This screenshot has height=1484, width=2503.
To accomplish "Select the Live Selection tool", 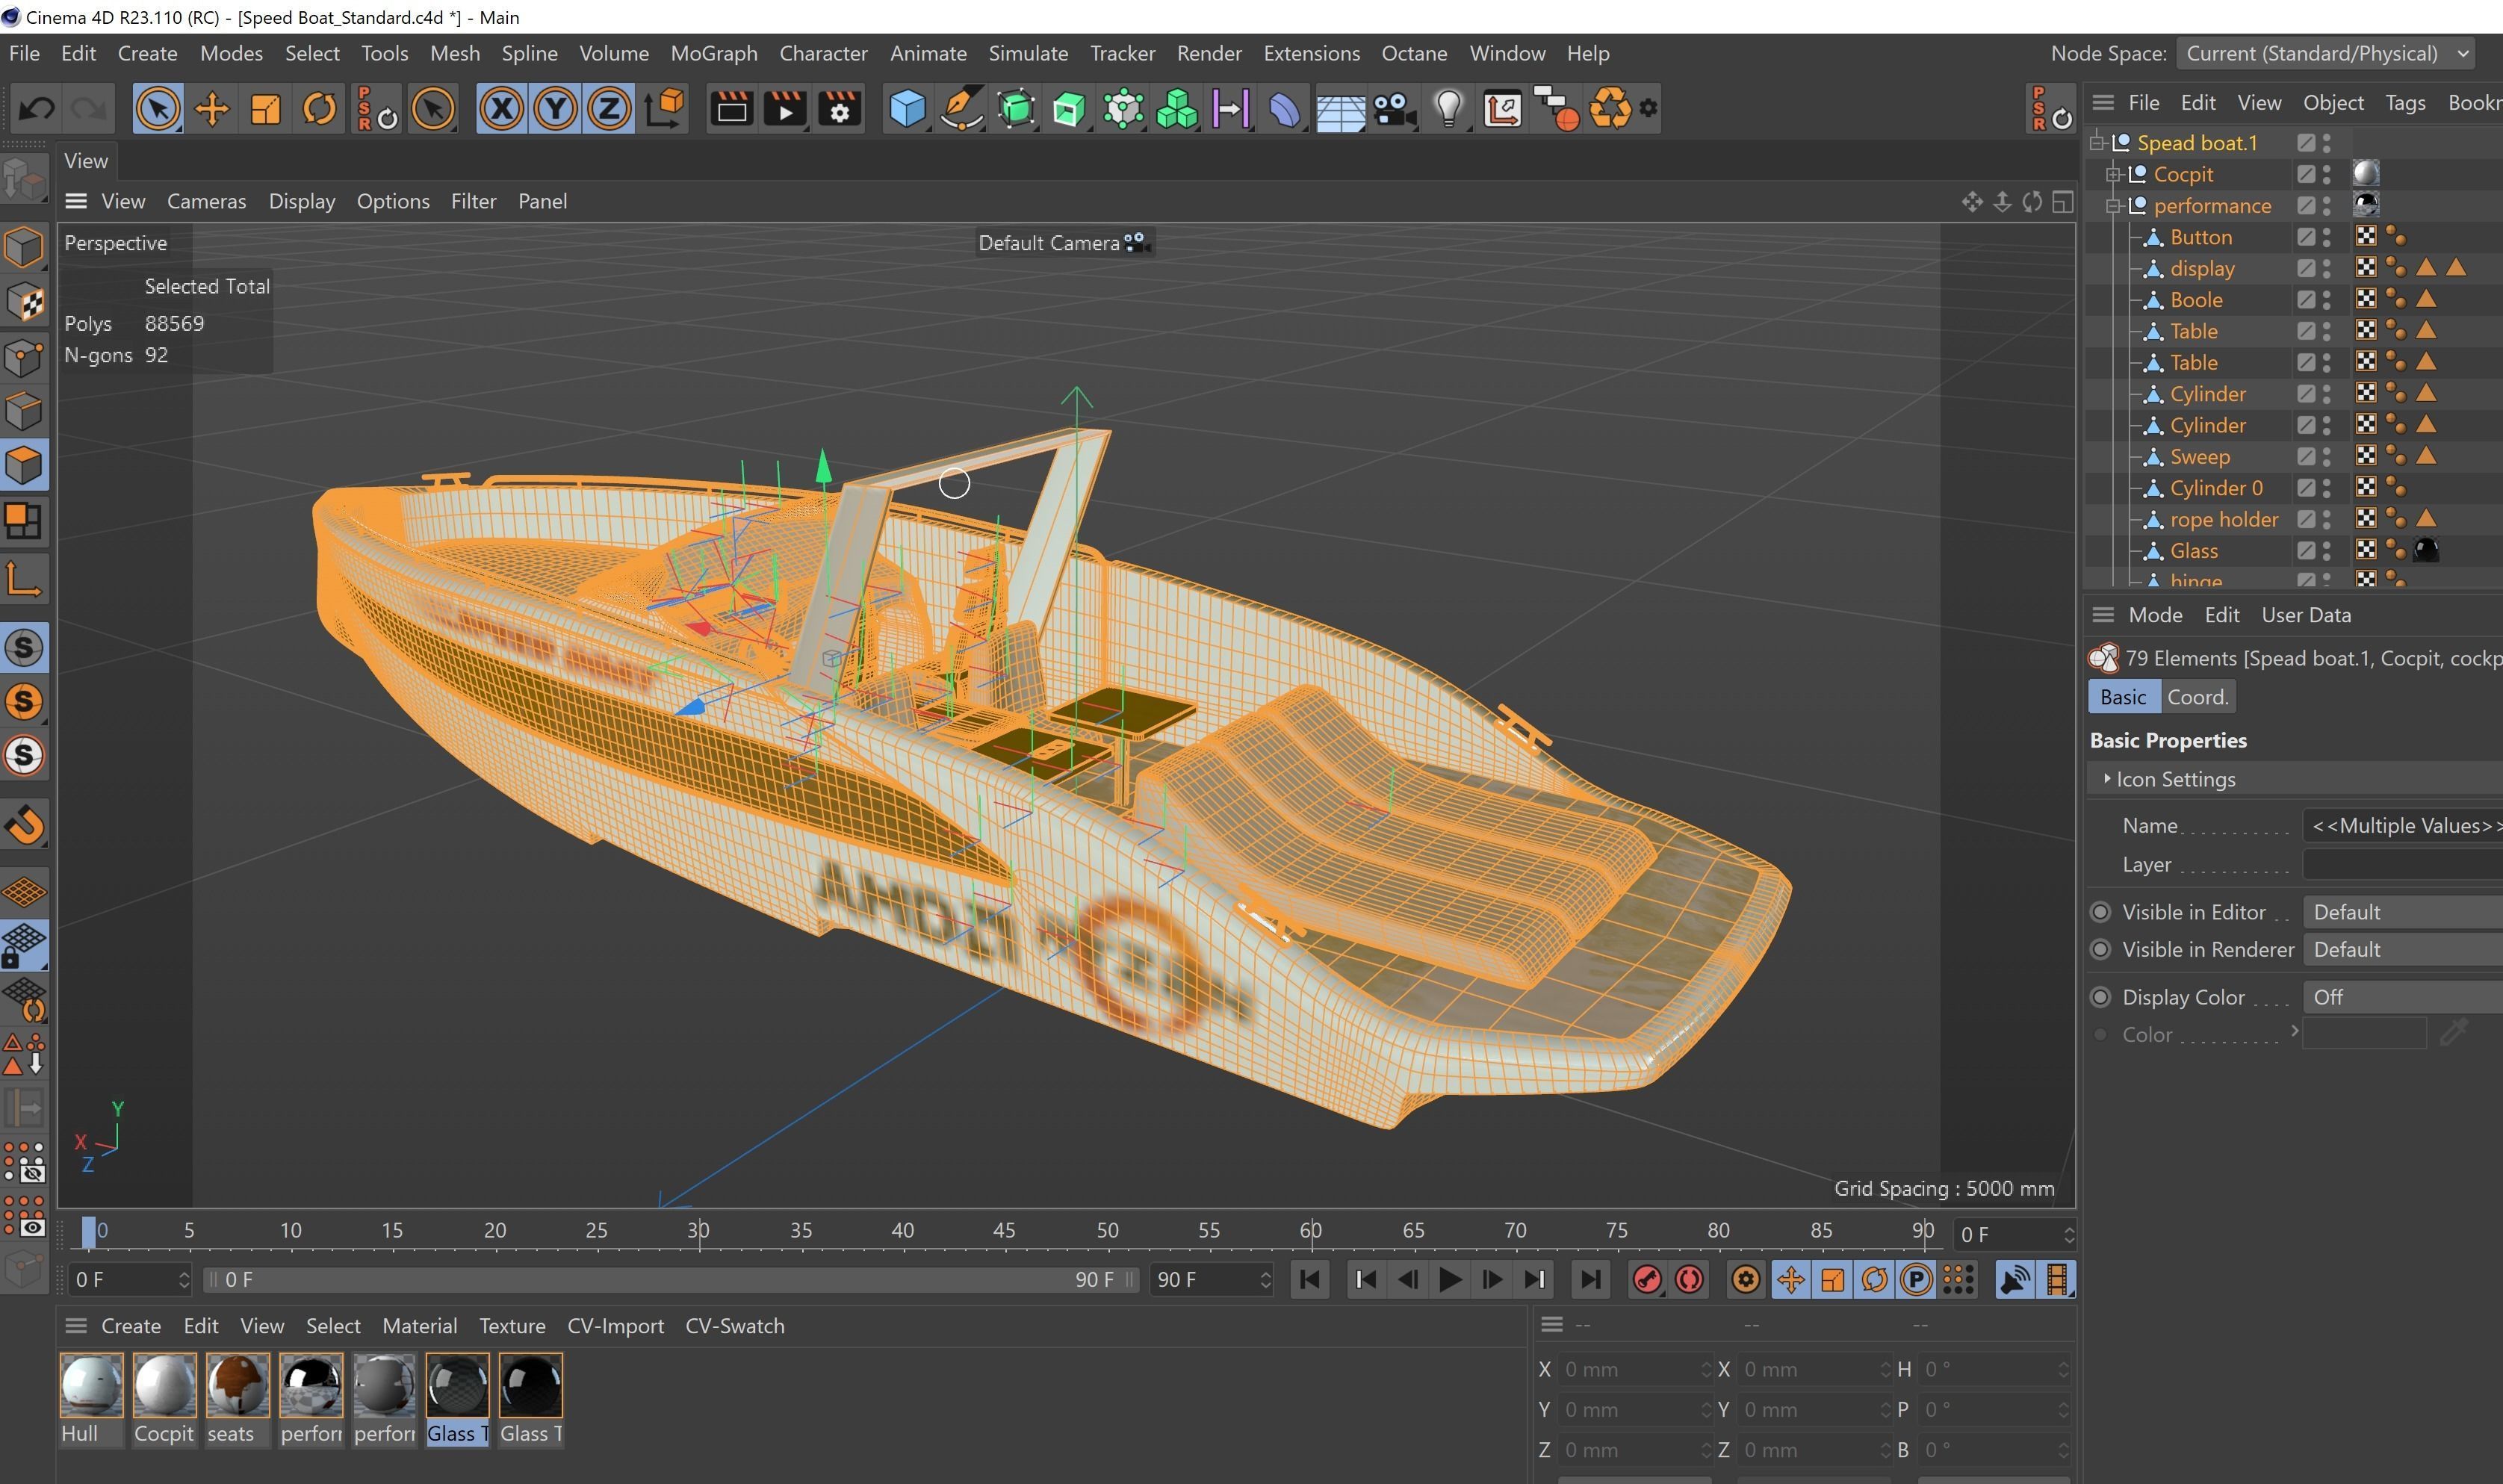I will pyautogui.click(x=158, y=108).
